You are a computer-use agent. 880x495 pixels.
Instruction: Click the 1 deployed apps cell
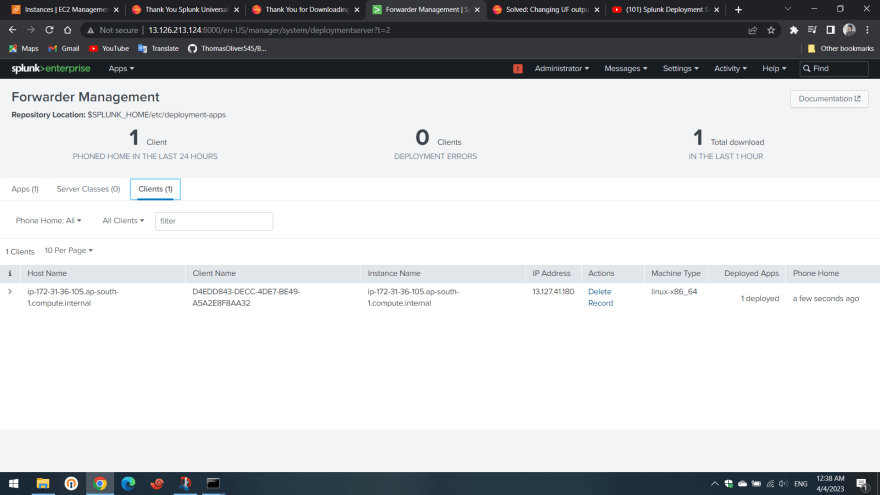point(760,299)
